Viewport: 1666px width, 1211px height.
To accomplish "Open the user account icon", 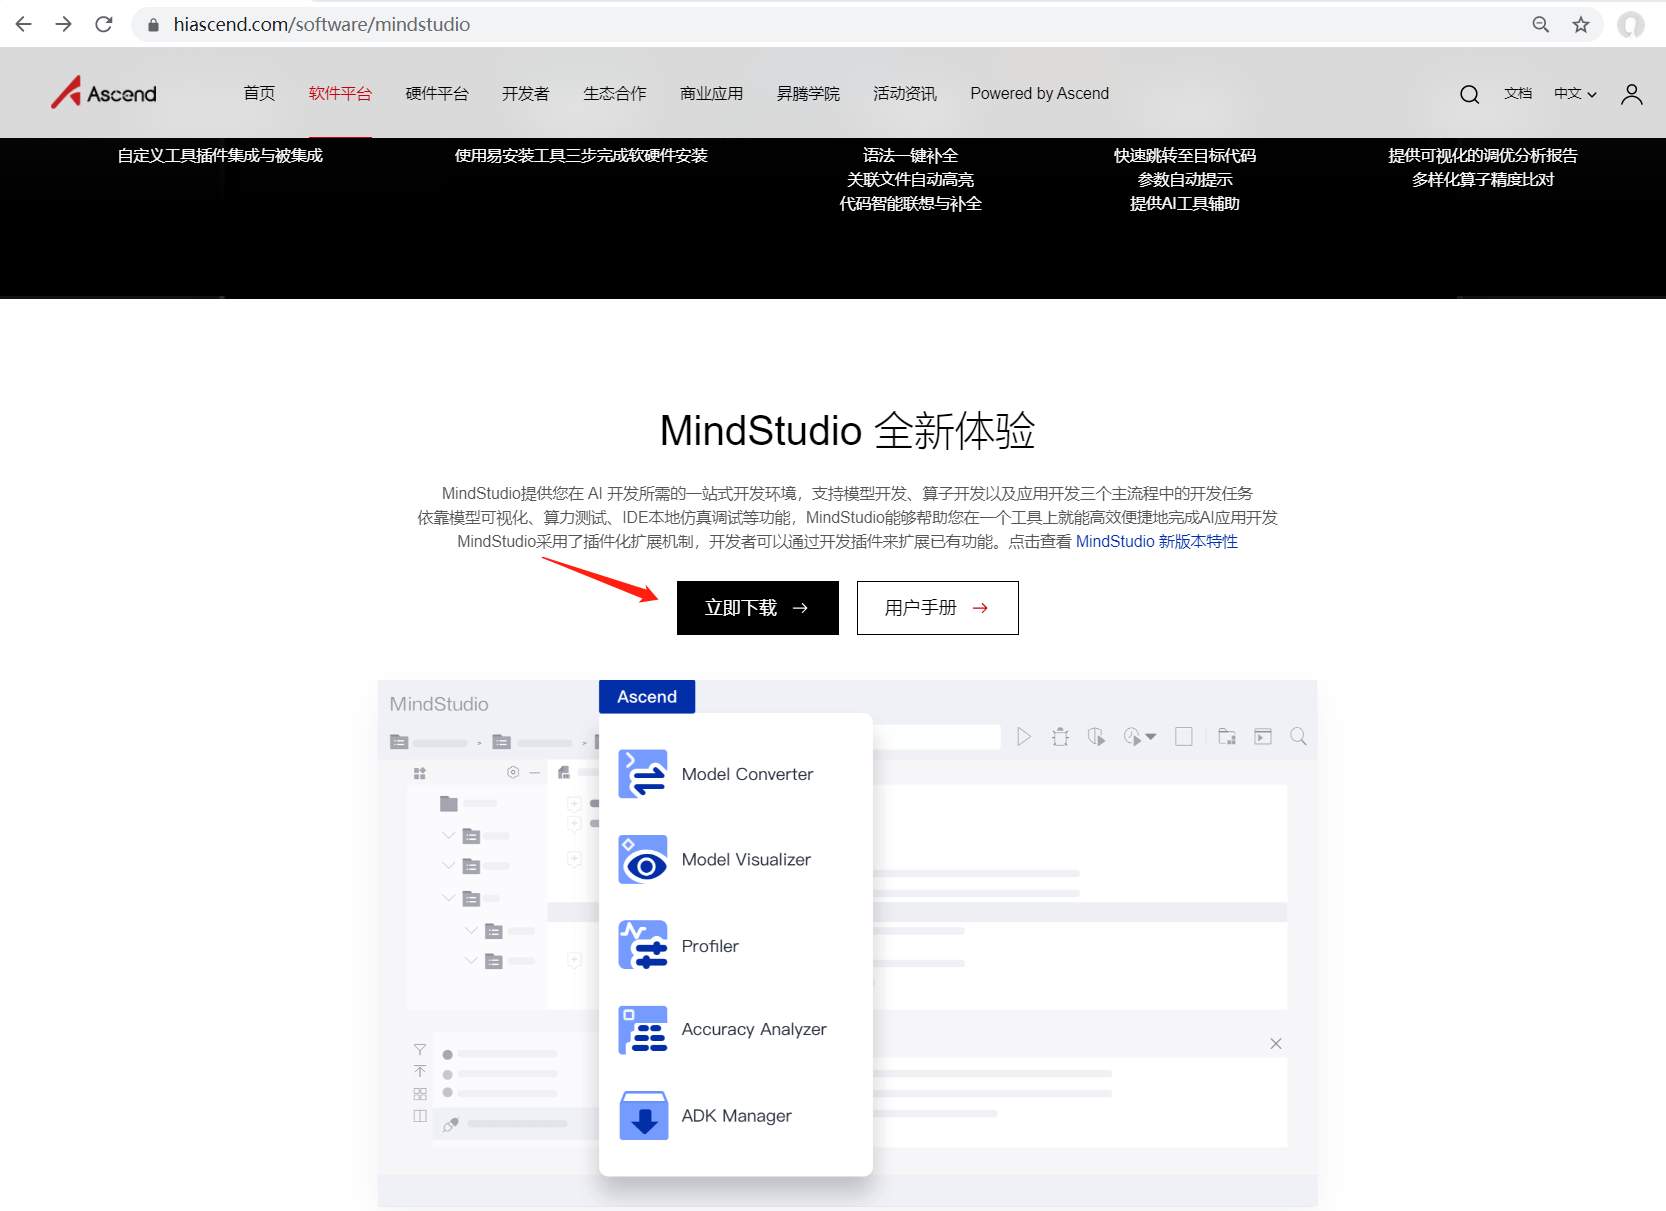I will point(1631,94).
